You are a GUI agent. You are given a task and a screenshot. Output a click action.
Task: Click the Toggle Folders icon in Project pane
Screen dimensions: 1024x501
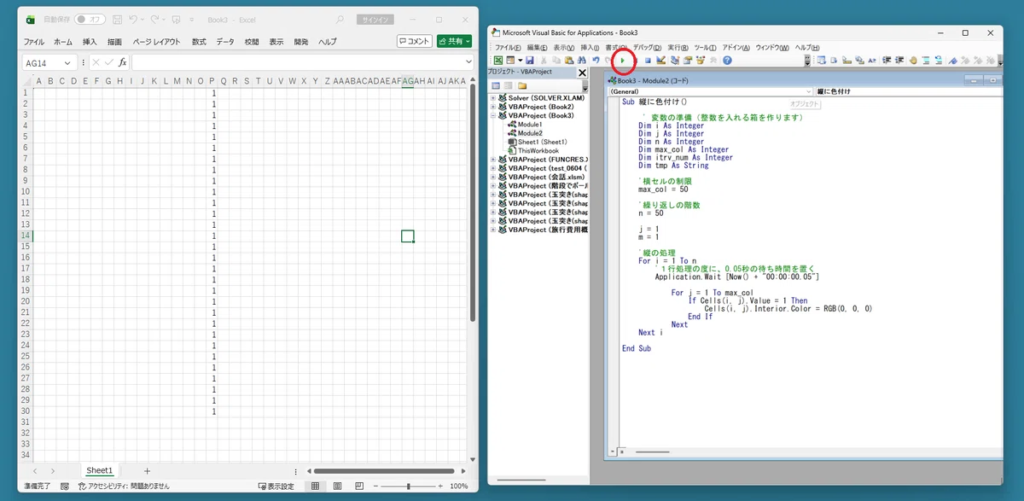[x=521, y=86]
